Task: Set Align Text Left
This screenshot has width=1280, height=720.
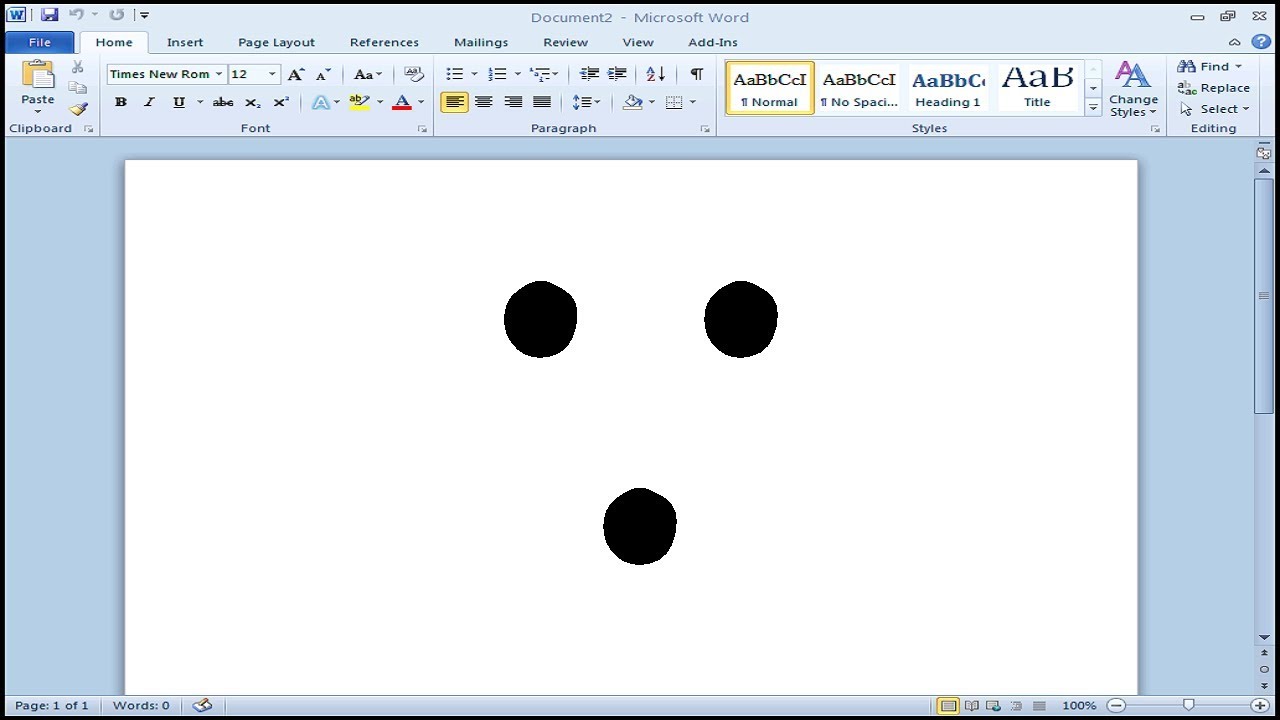Action: point(454,102)
